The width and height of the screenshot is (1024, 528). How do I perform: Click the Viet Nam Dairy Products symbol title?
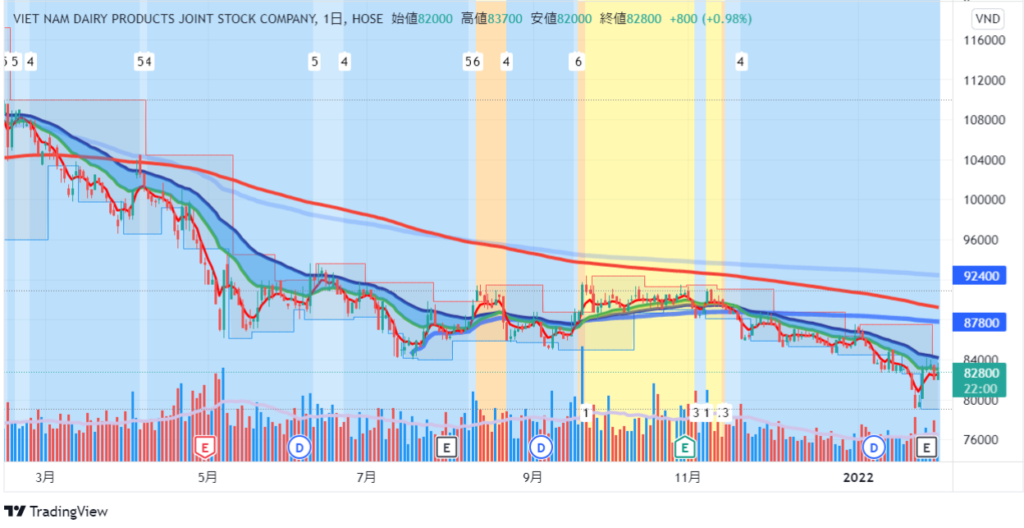click(x=163, y=19)
